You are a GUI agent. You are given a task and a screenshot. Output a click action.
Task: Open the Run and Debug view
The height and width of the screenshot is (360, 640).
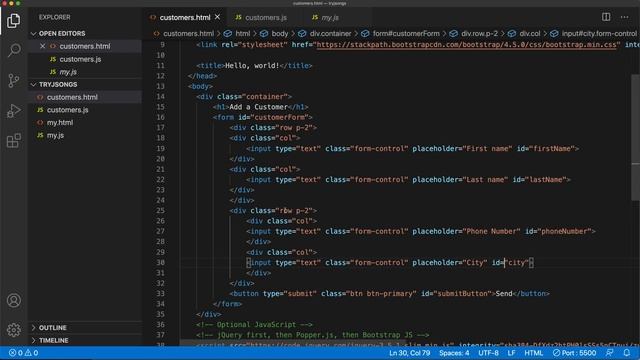13,111
